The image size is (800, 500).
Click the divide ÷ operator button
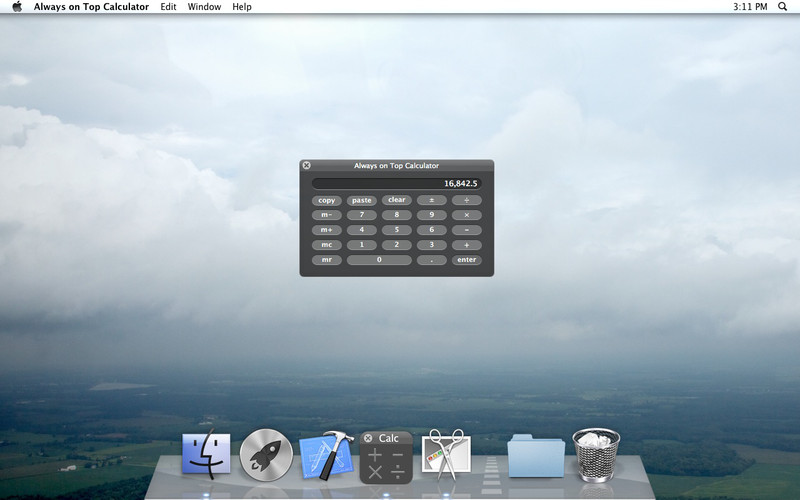[466, 200]
